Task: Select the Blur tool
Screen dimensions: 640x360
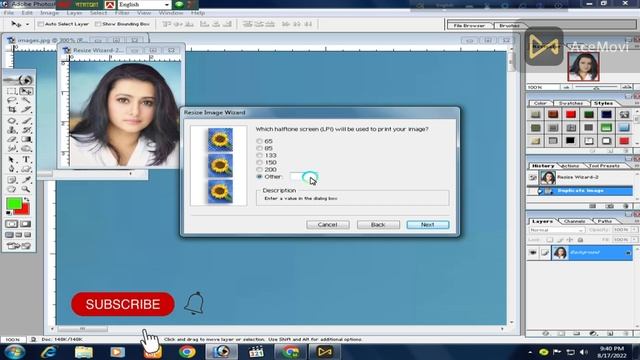Action: (11, 149)
